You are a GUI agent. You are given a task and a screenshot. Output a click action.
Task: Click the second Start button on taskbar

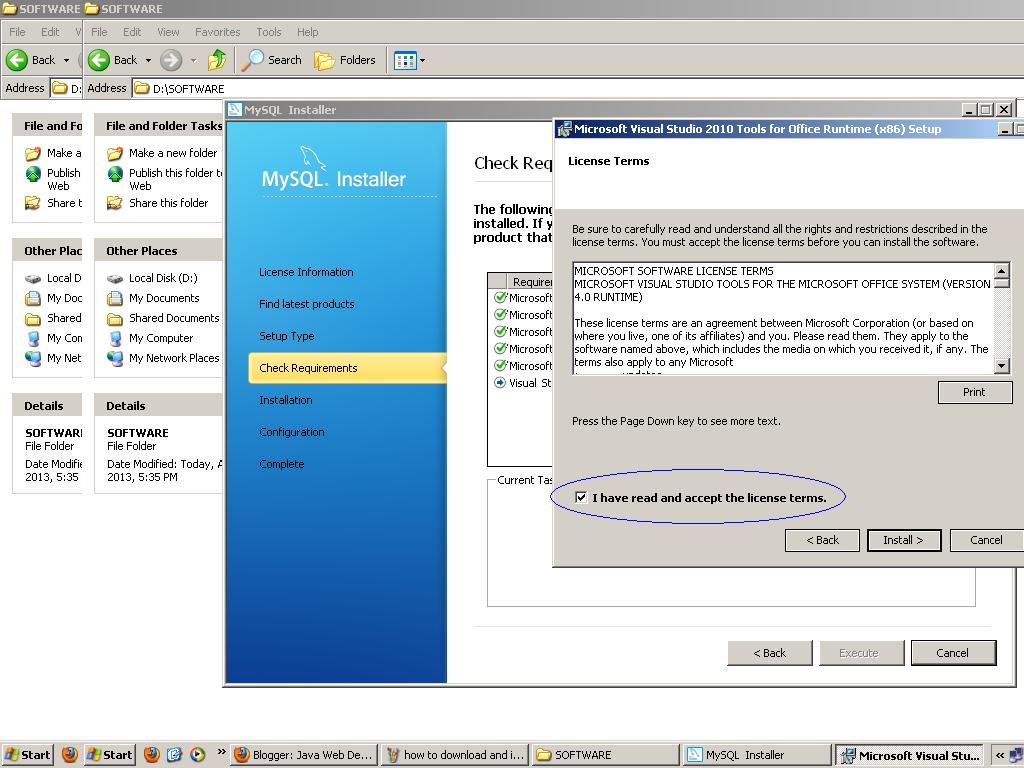[110, 755]
